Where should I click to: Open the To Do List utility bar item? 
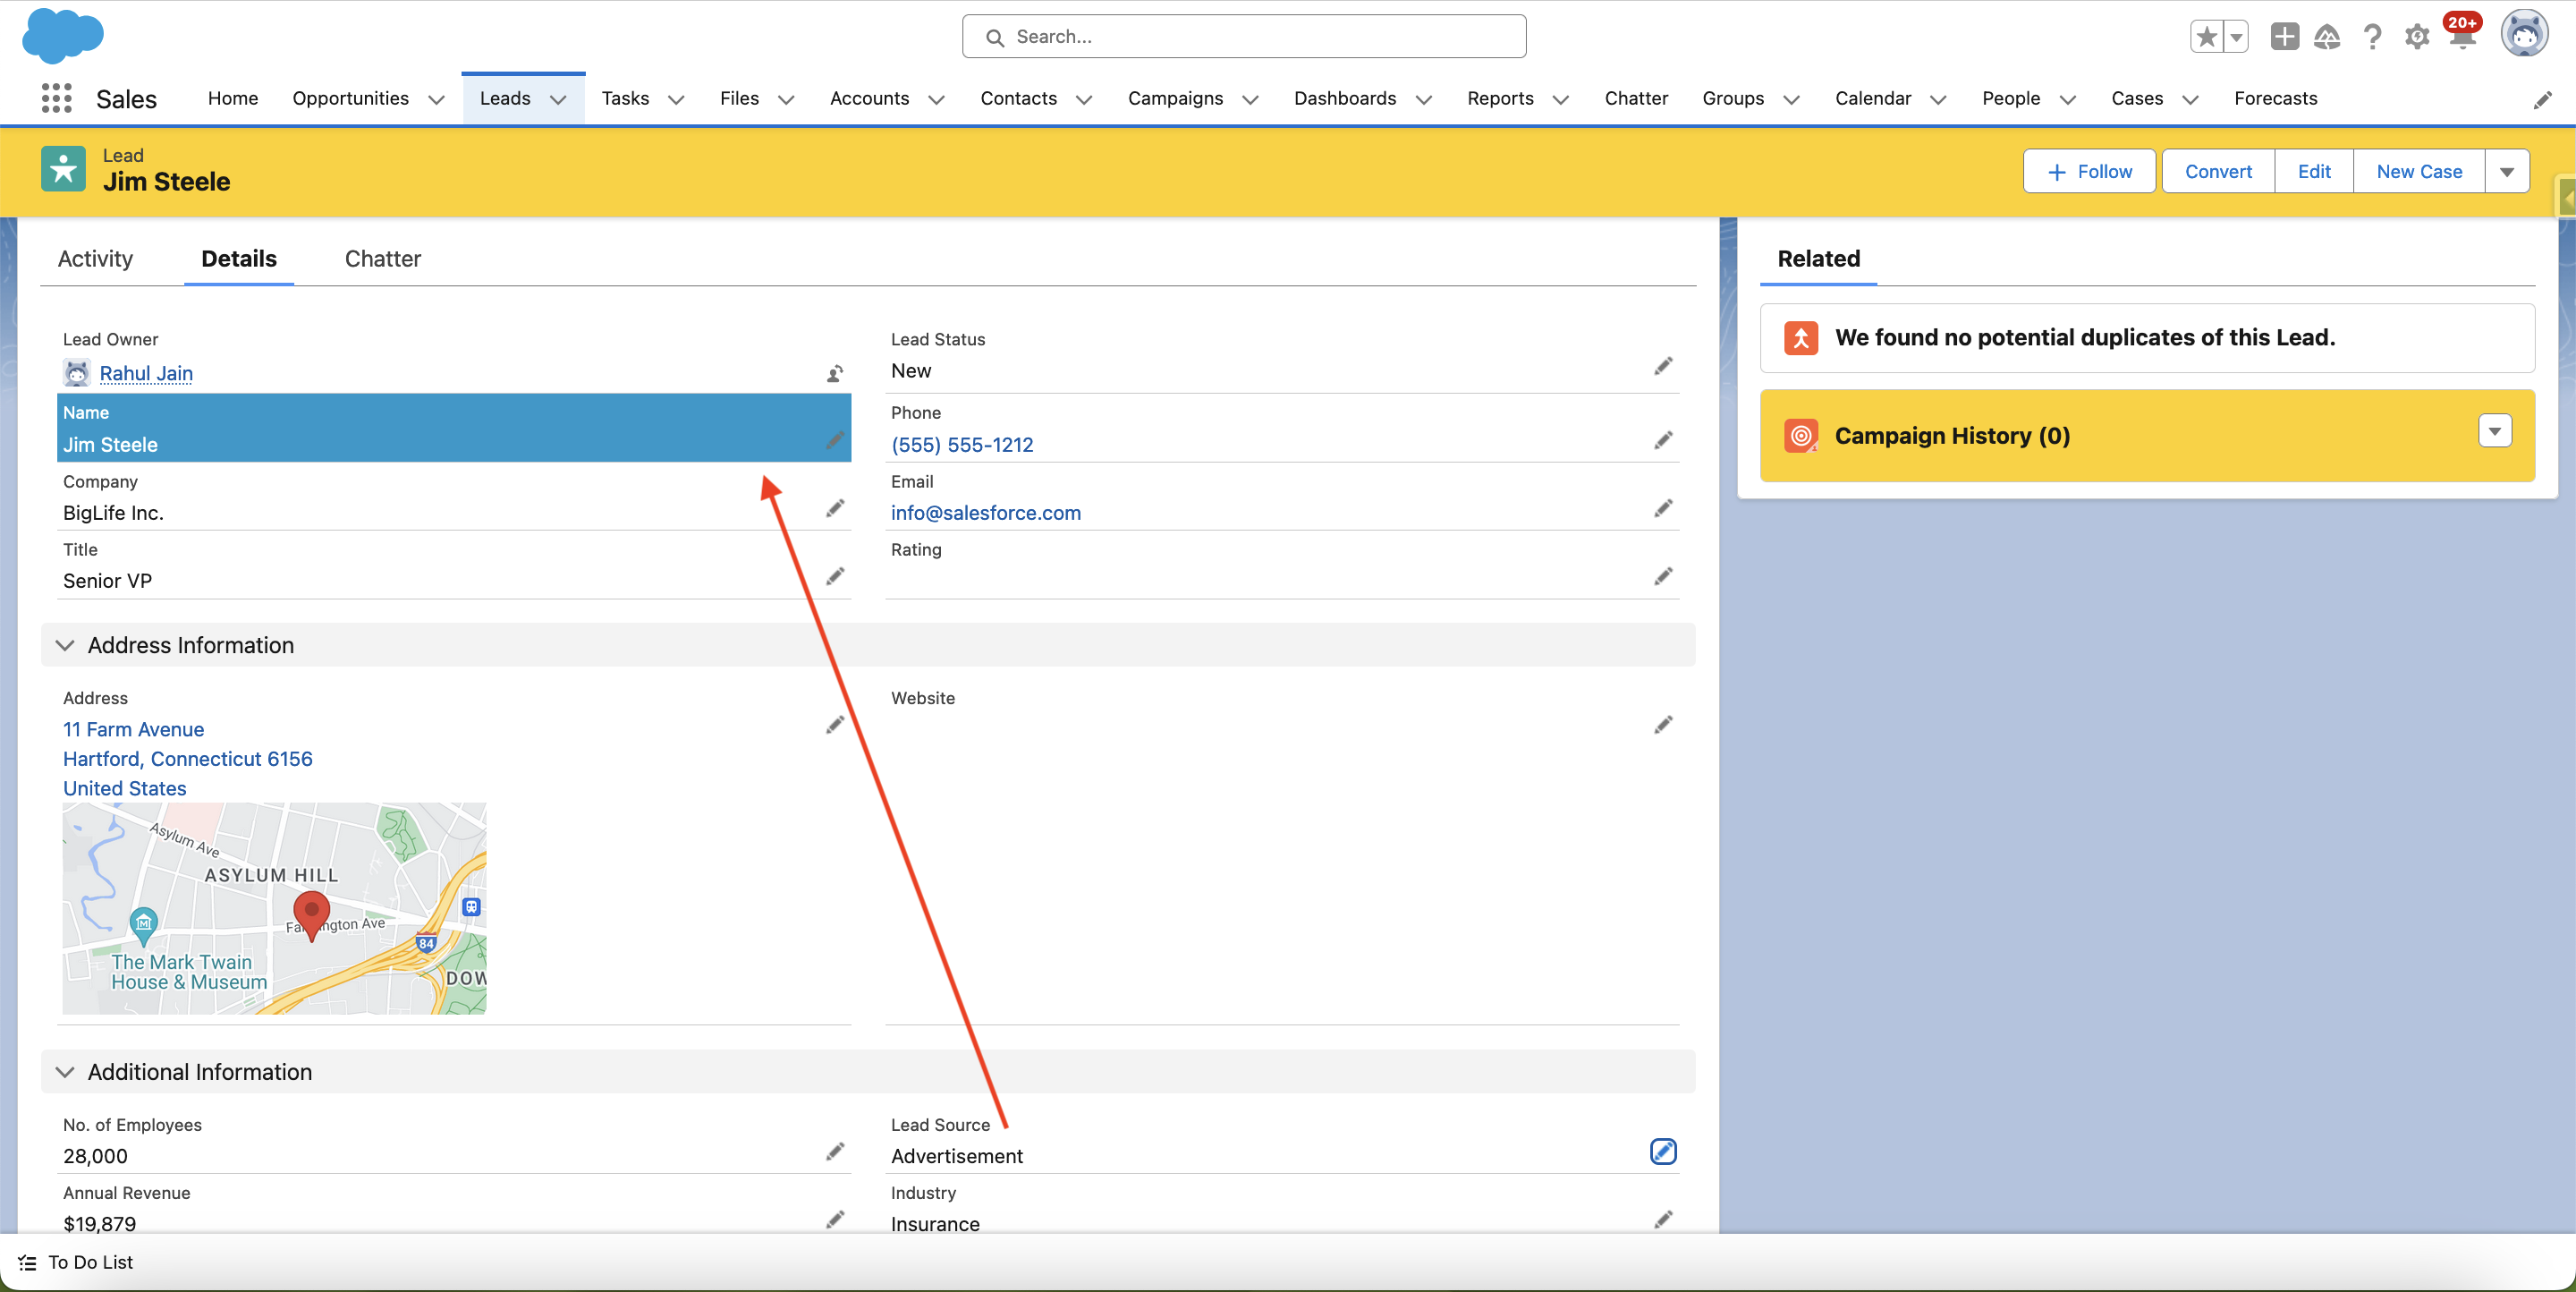coord(77,1263)
